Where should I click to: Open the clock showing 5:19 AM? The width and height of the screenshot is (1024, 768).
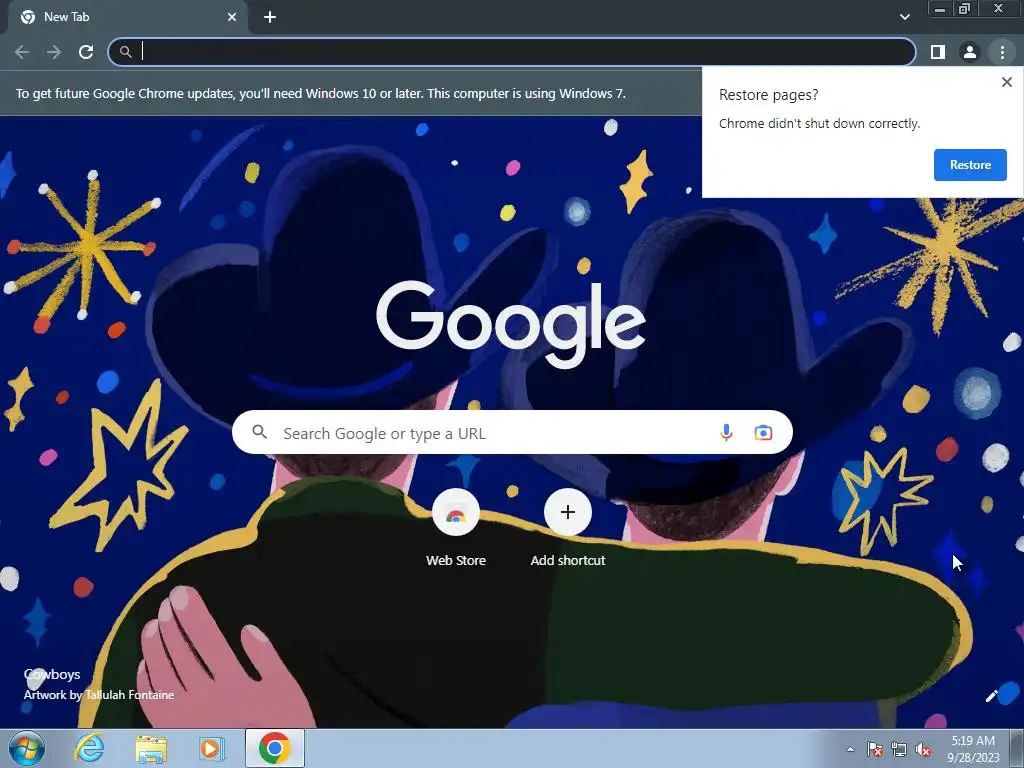click(973, 749)
